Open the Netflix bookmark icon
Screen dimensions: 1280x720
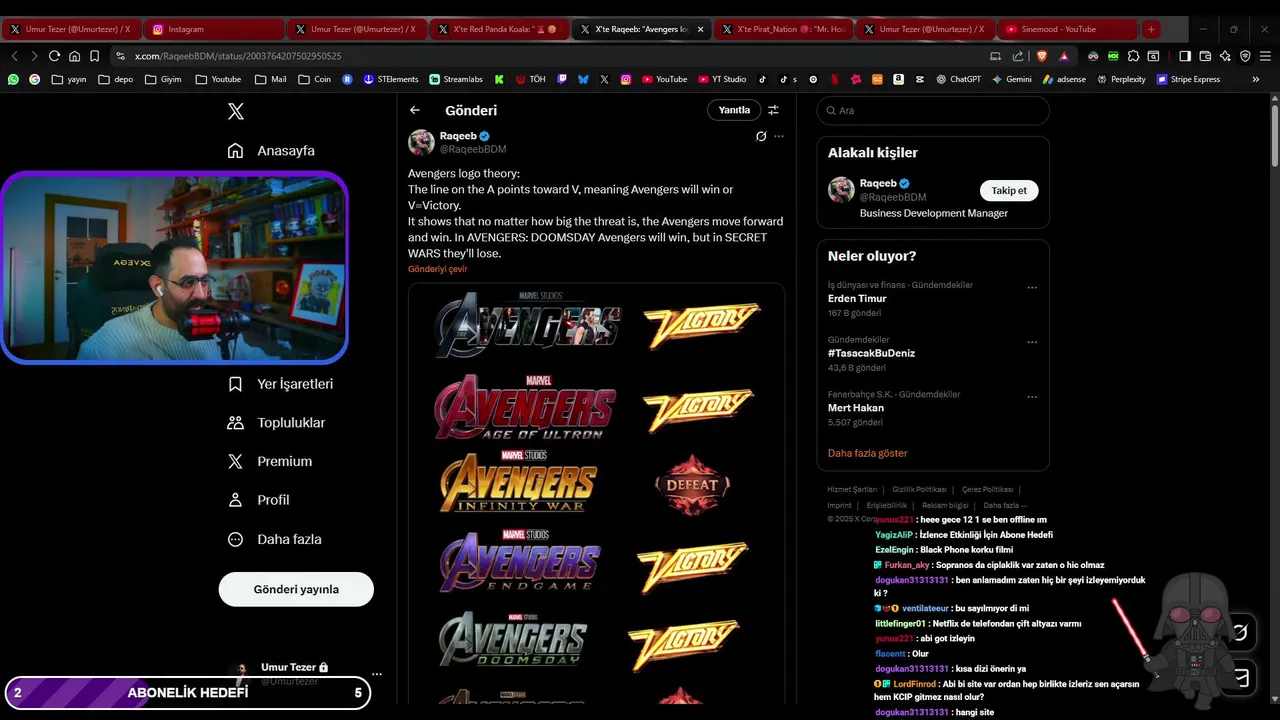click(x=835, y=79)
